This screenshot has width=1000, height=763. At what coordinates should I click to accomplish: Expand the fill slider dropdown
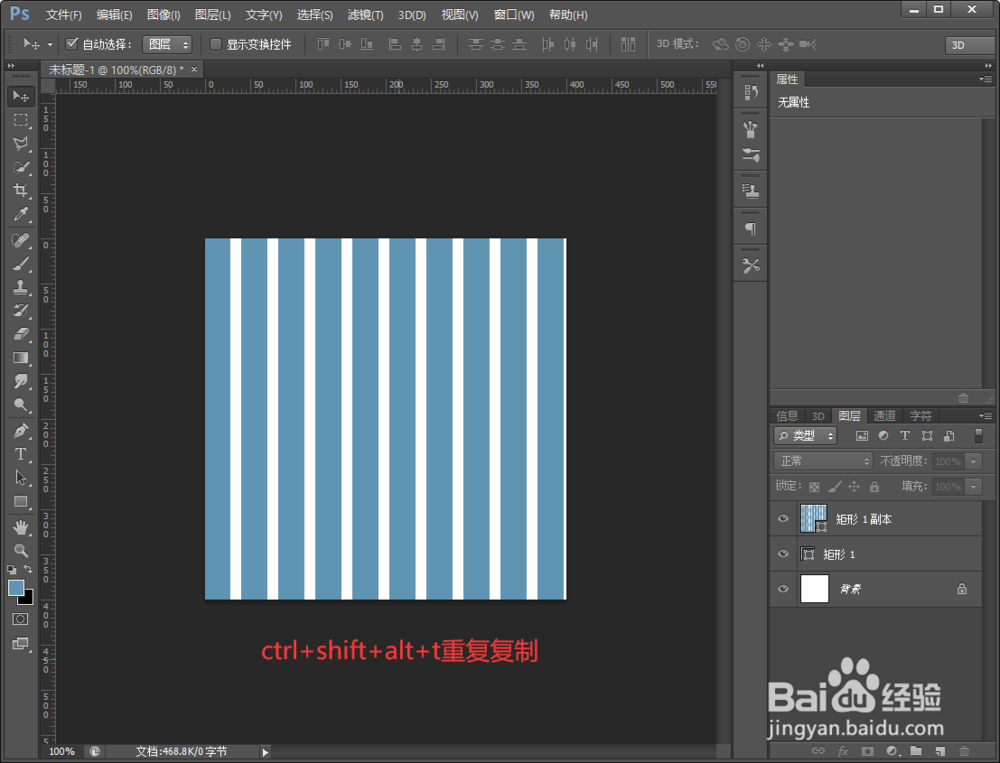point(973,487)
